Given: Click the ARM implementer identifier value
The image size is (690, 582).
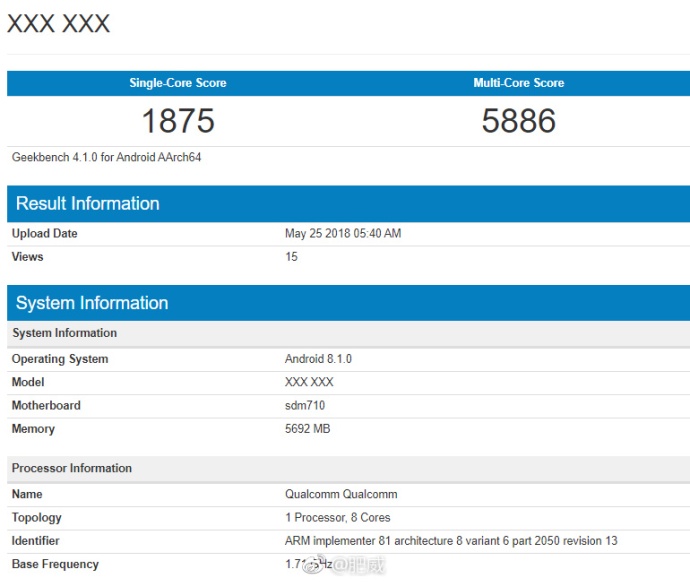Looking at the screenshot, I should point(451,541).
